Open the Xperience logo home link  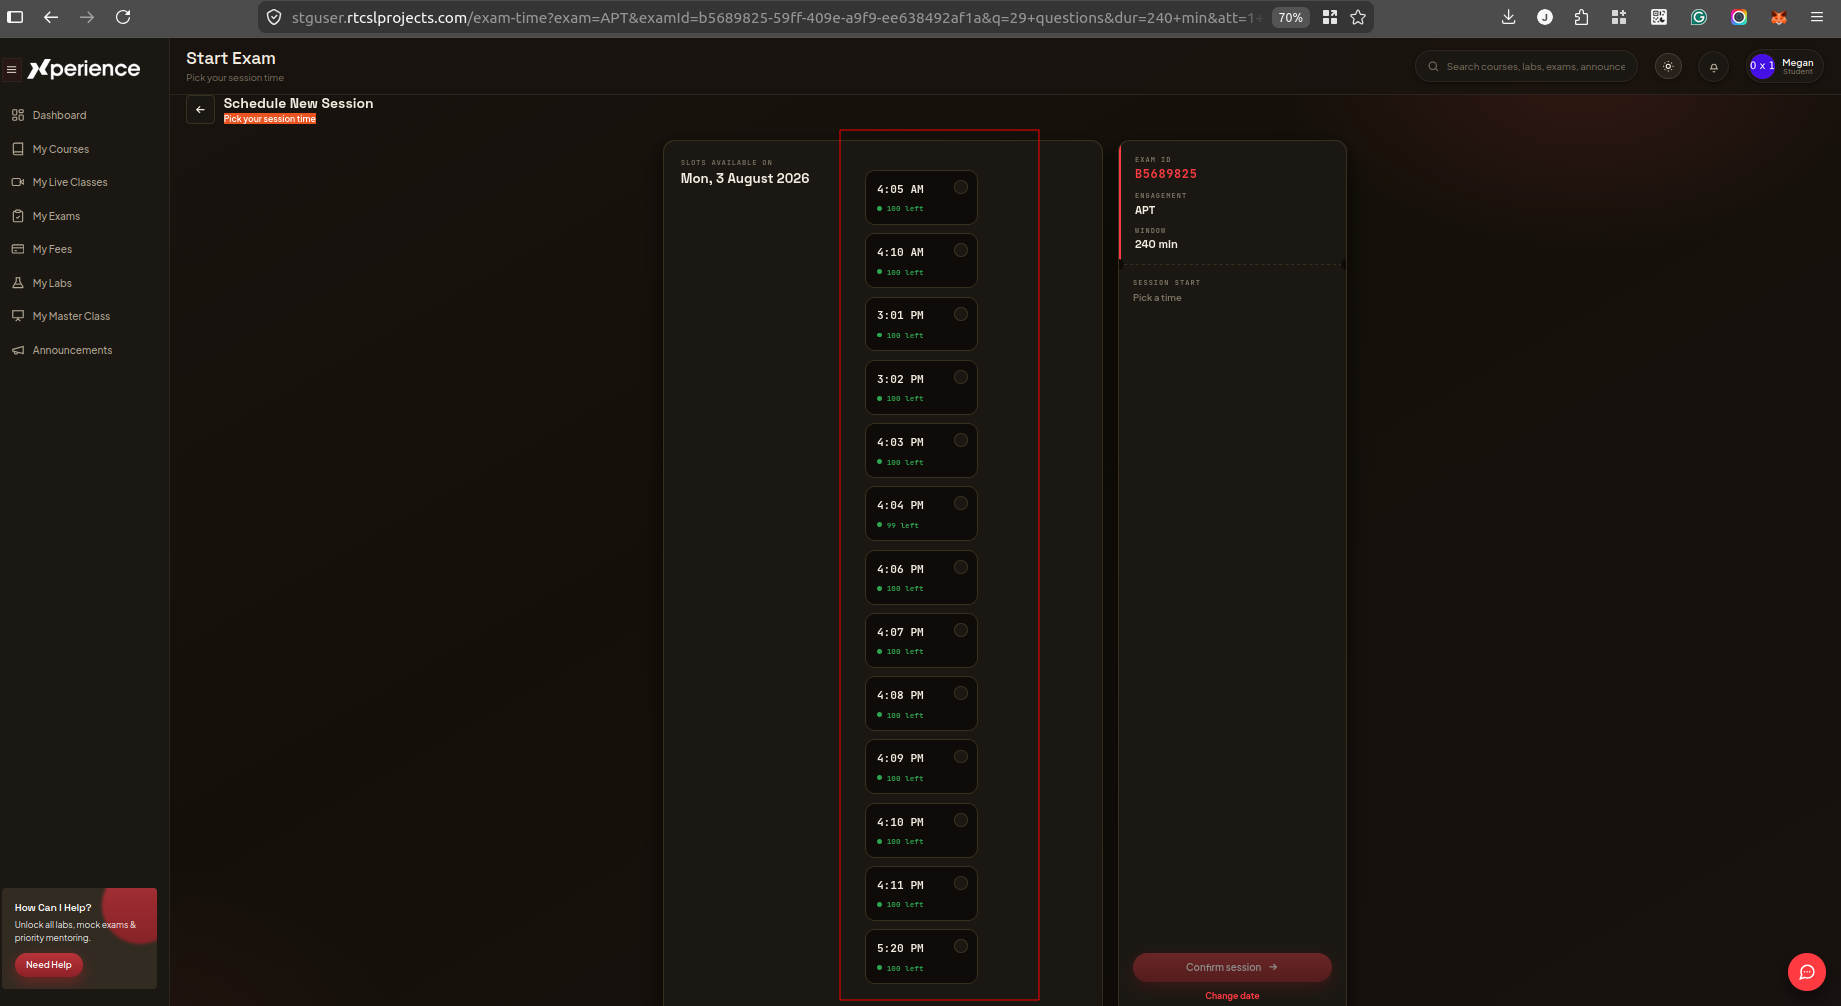pos(84,68)
